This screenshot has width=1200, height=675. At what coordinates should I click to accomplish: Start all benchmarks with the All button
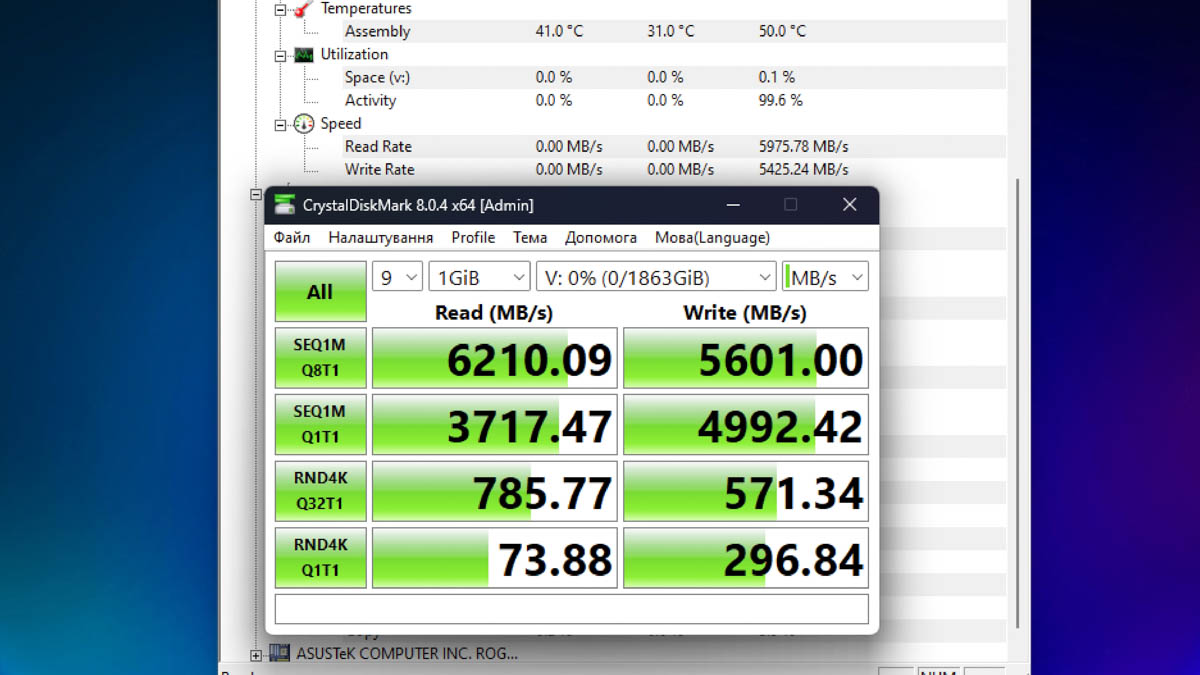(320, 292)
